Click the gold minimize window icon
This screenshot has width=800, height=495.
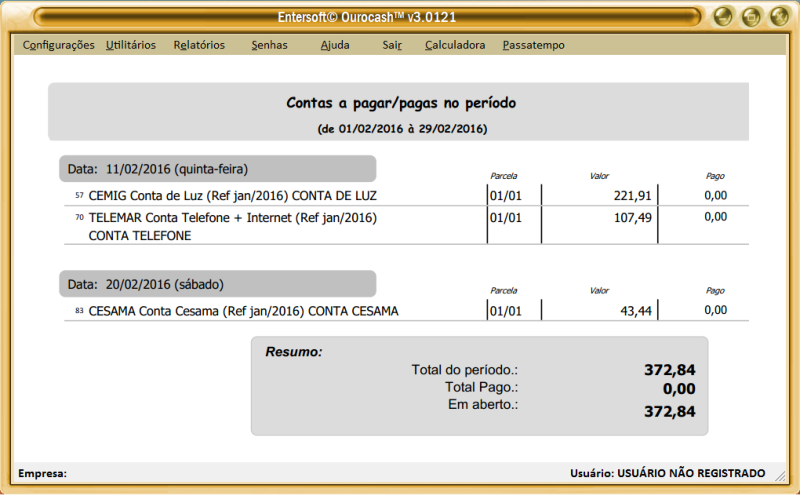click(723, 16)
